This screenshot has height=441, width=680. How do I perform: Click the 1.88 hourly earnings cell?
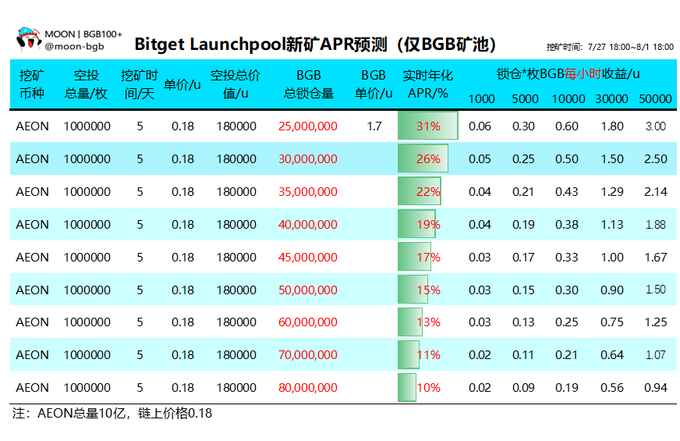pos(655,225)
